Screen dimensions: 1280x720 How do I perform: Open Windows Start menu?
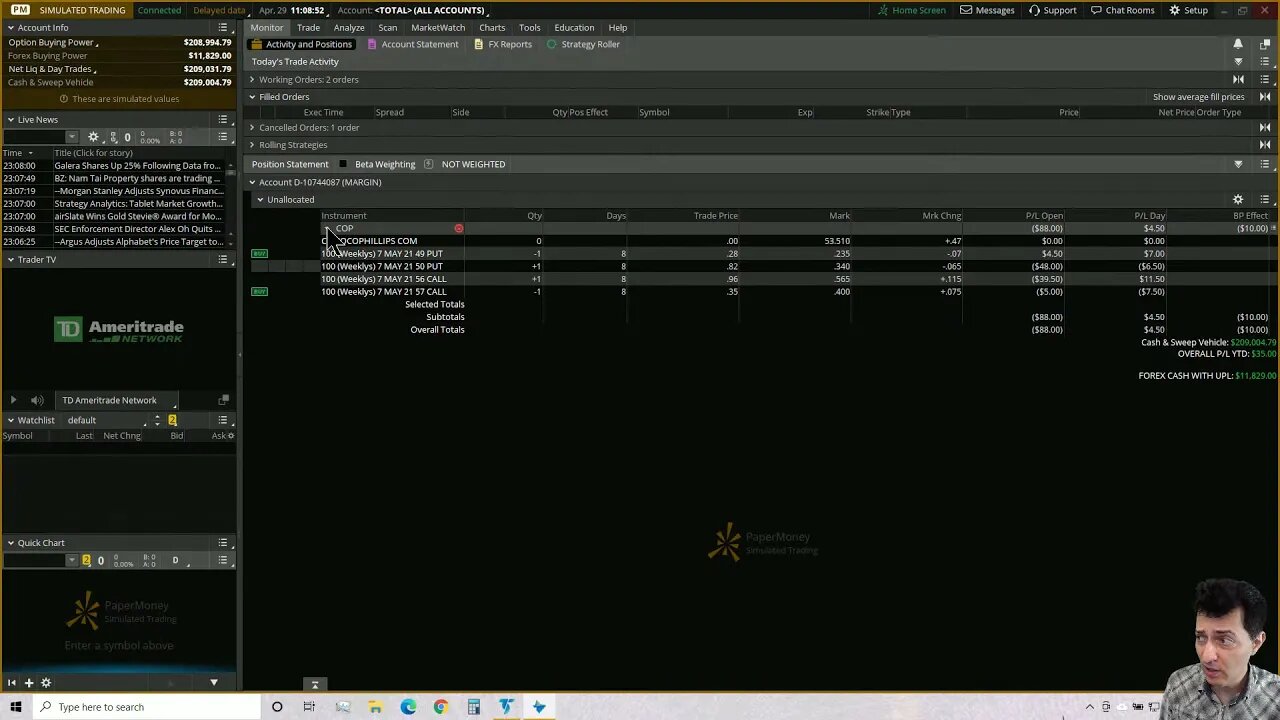[x=16, y=707]
